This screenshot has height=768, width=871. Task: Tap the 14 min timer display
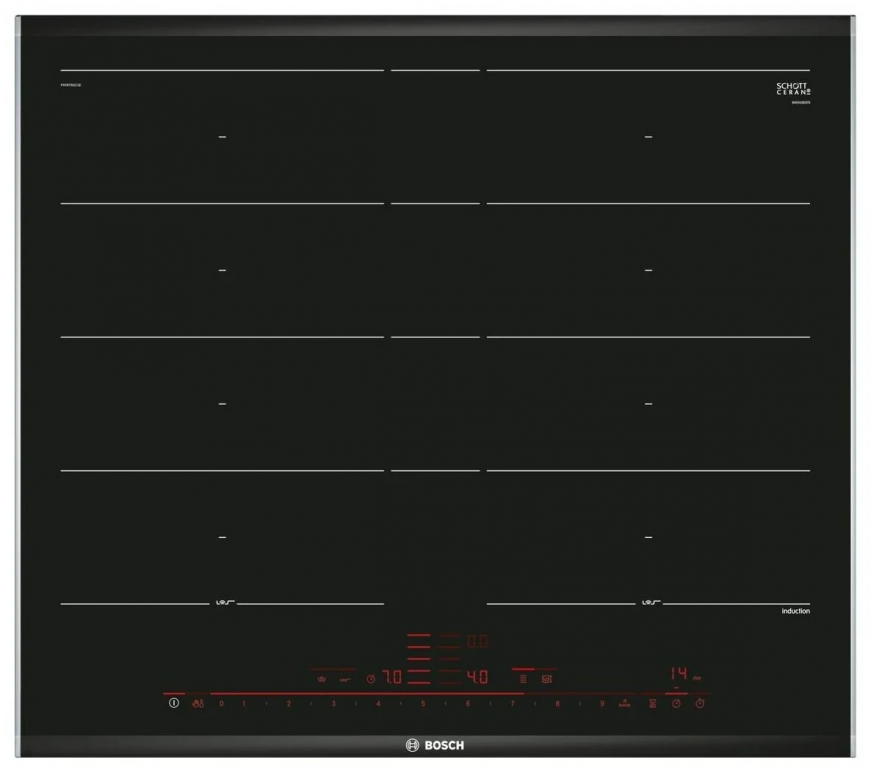coord(679,674)
